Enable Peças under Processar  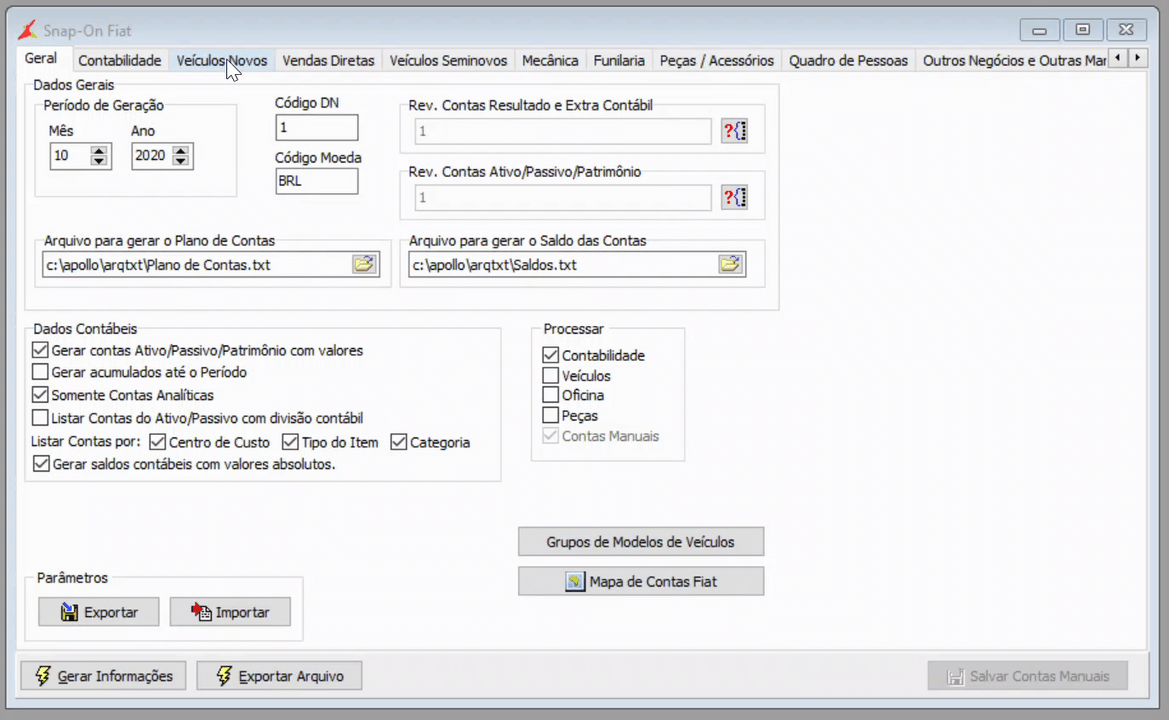(550, 415)
